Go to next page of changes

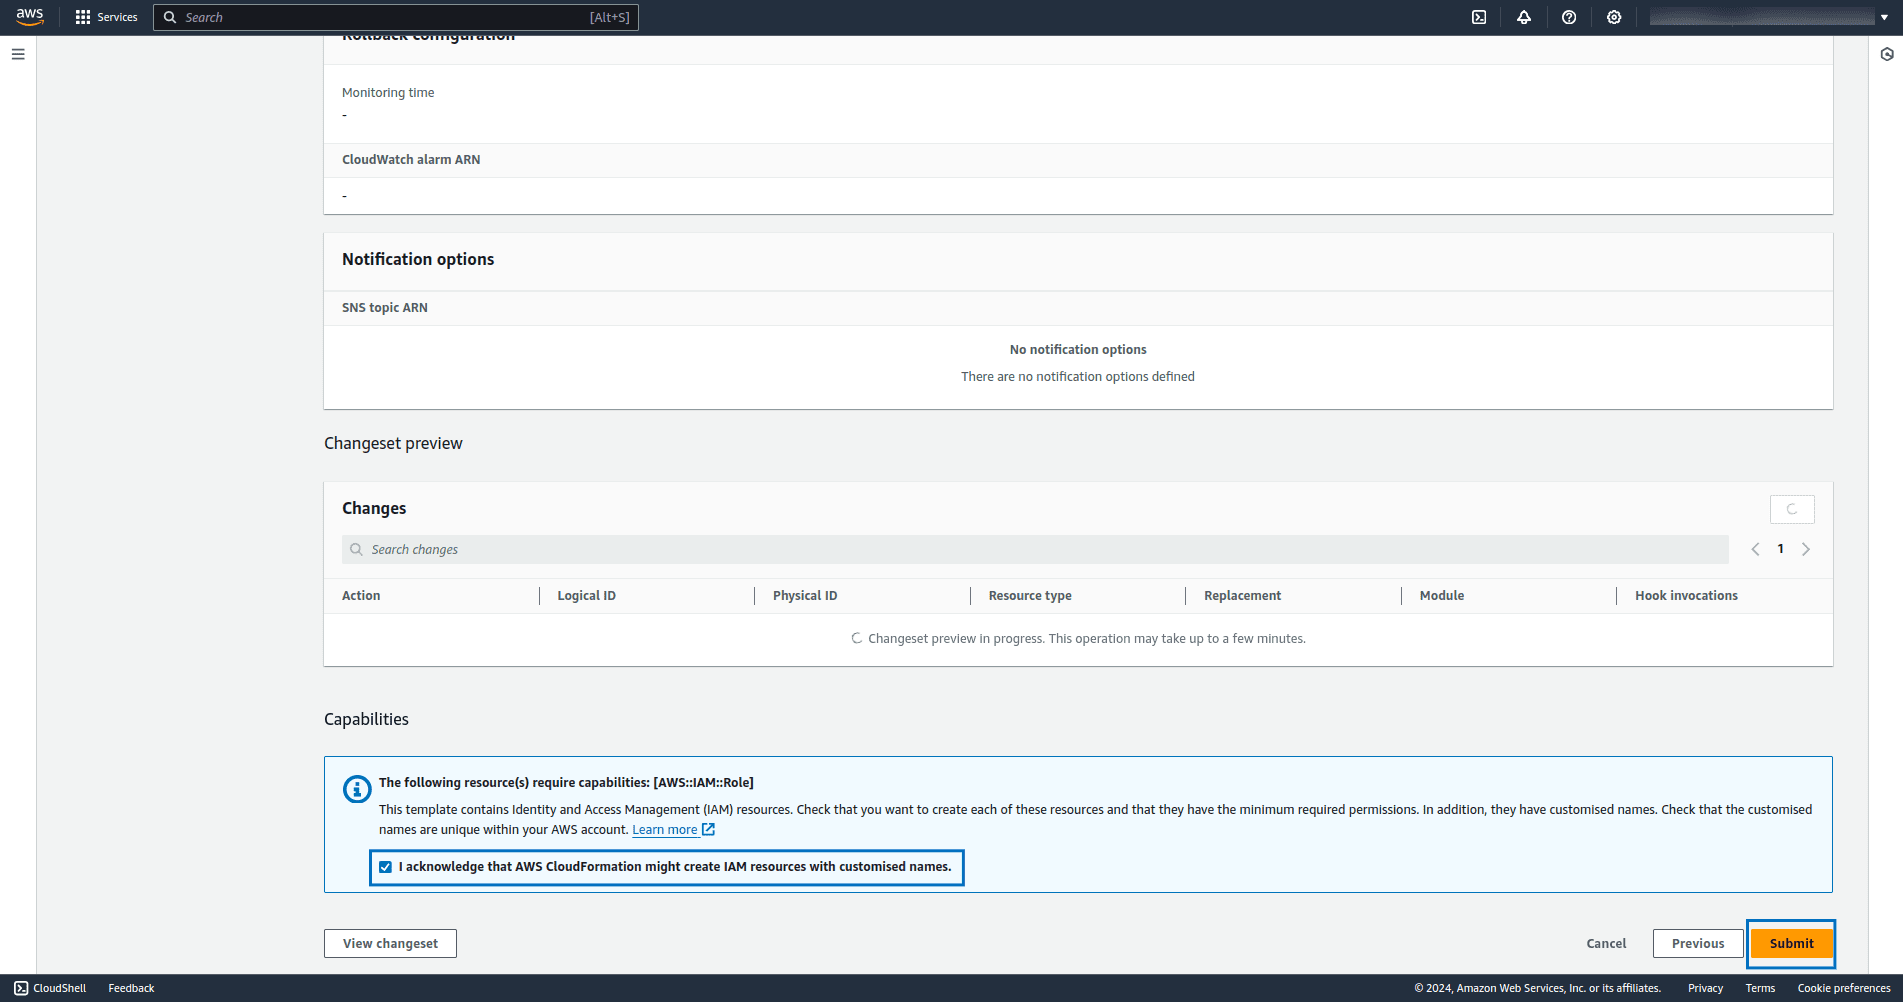[x=1806, y=549]
